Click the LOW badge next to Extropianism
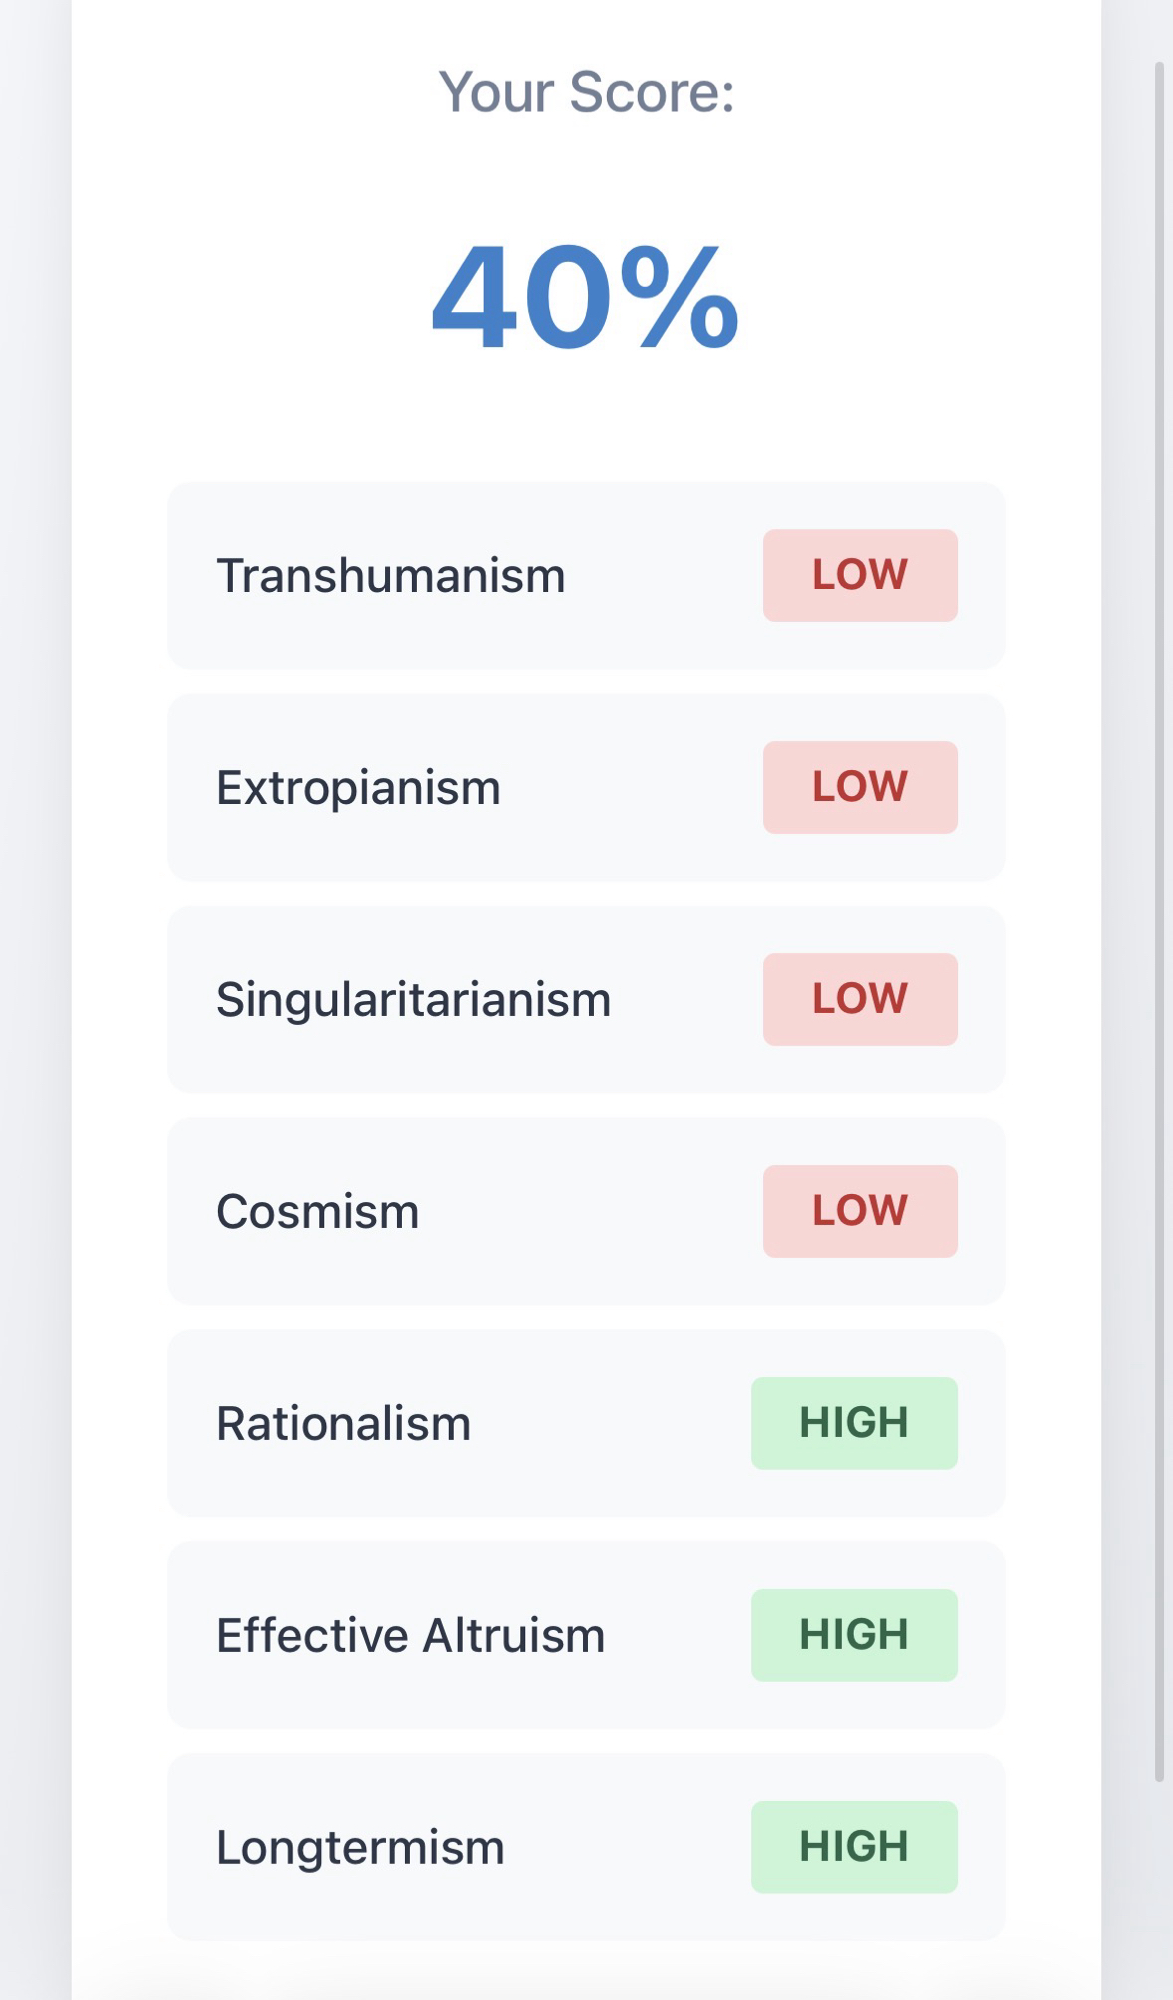 860,787
